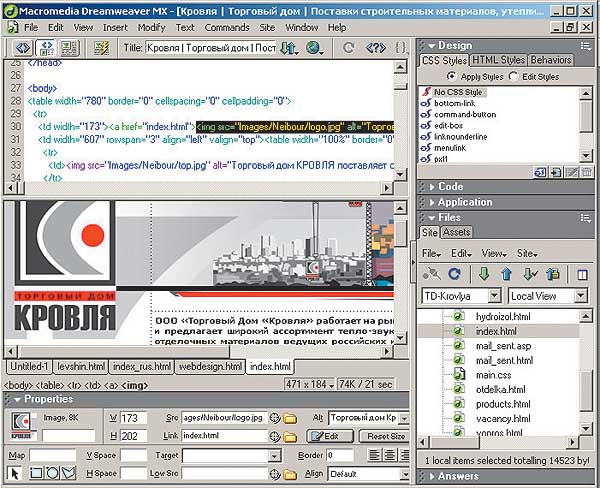The height and width of the screenshot is (488, 600).
Task: Expand the Answers panel group
Action: pyautogui.click(x=432, y=476)
